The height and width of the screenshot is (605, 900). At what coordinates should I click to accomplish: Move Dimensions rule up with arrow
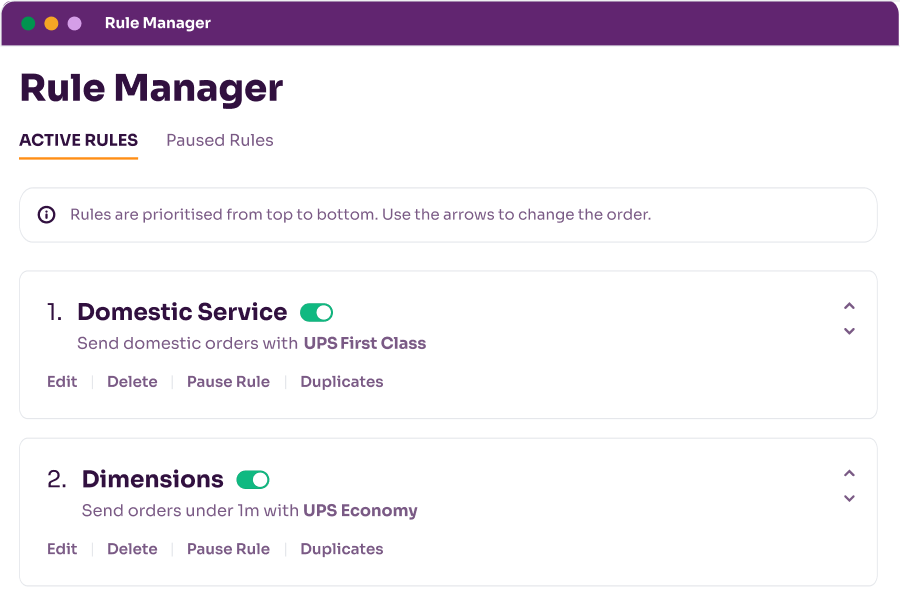tap(849, 474)
